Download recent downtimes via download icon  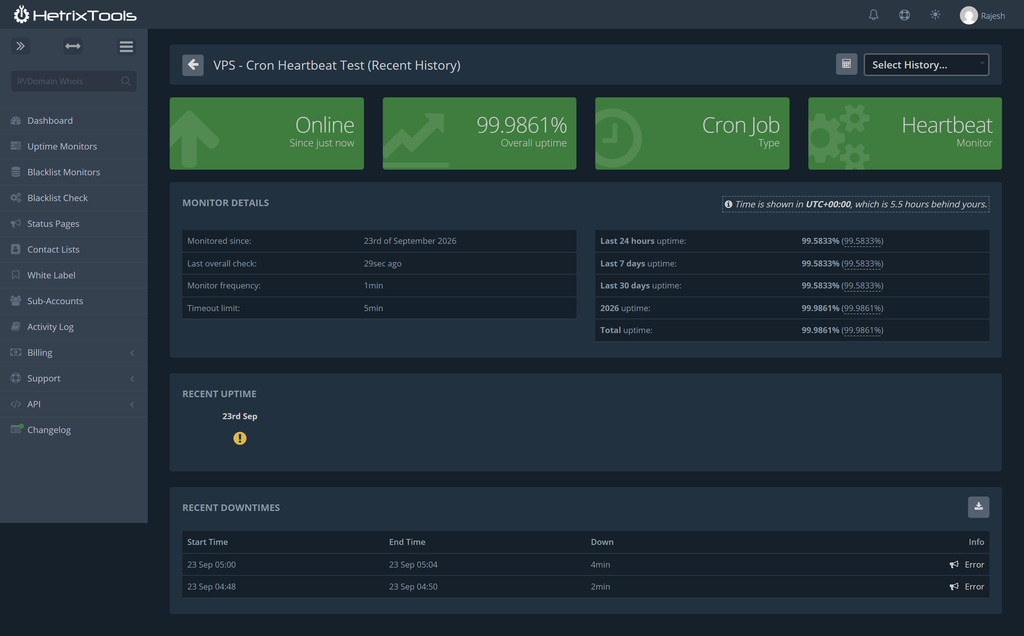(978, 507)
